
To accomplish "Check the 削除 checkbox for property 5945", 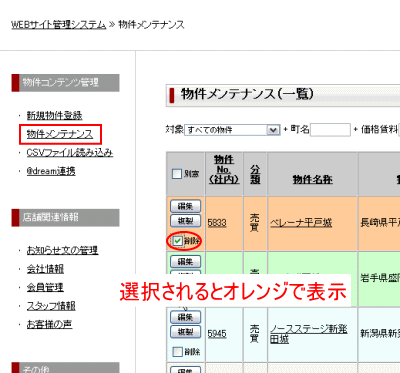I will point(178,351).
